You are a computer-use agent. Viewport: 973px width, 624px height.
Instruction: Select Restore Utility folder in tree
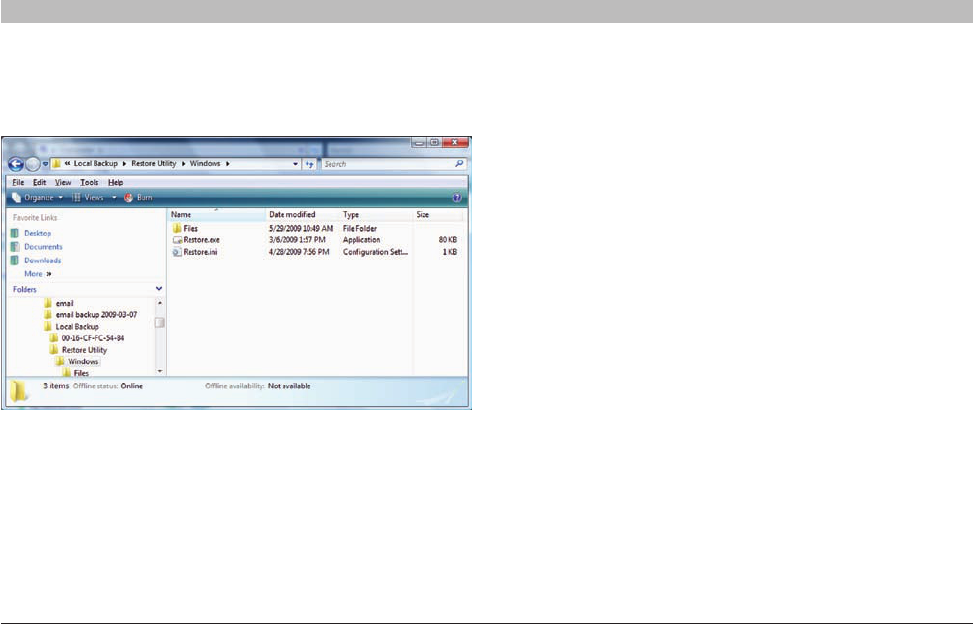pyautogui.click(x=84, y=350)
